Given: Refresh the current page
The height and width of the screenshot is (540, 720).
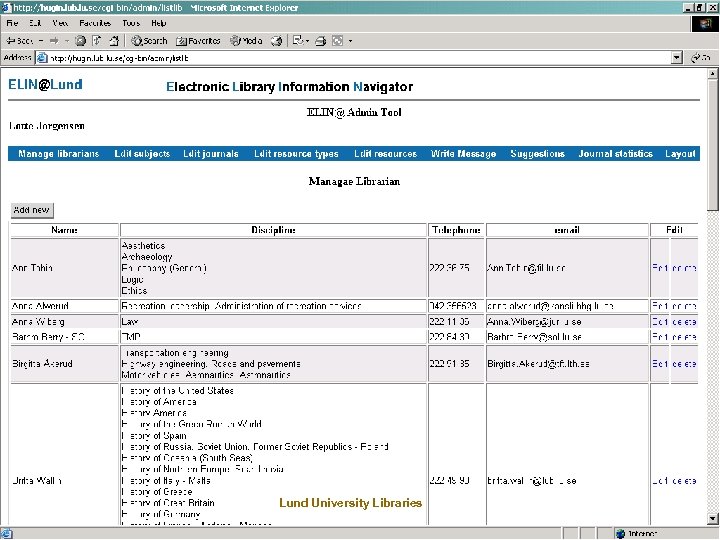Looking at the screenshot, I should point(97,41).
